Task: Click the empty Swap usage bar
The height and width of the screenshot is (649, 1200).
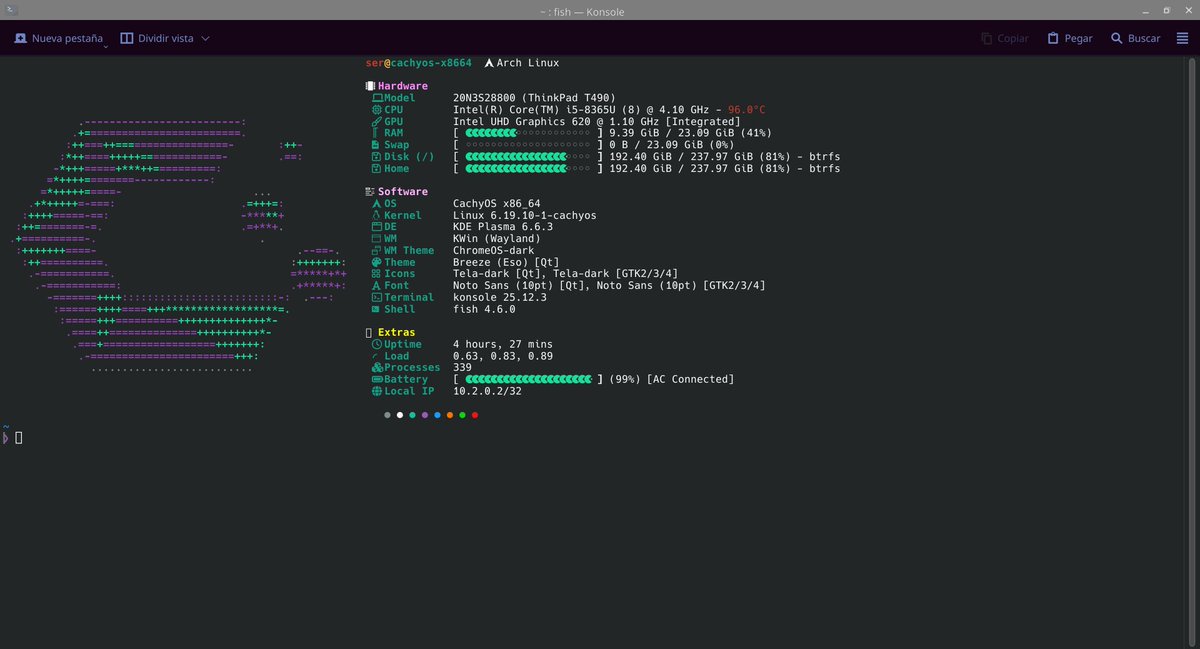Action: [527, 145]
